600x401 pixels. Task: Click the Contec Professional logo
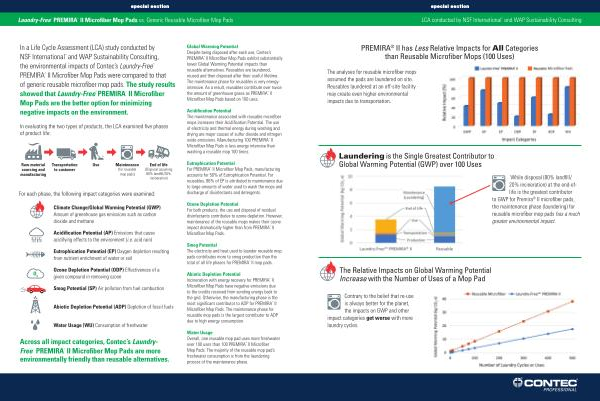[x=545, y=385]
